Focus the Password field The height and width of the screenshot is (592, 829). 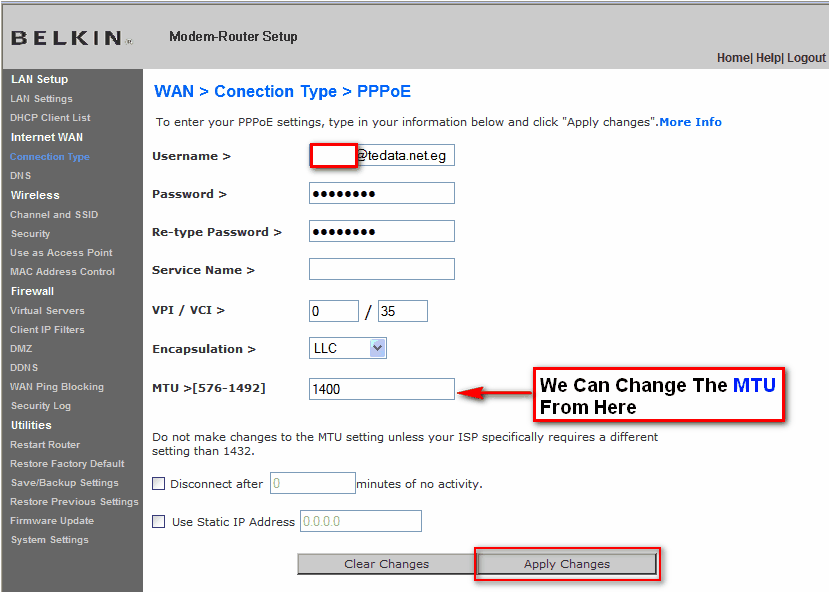[x=382, y=193]
